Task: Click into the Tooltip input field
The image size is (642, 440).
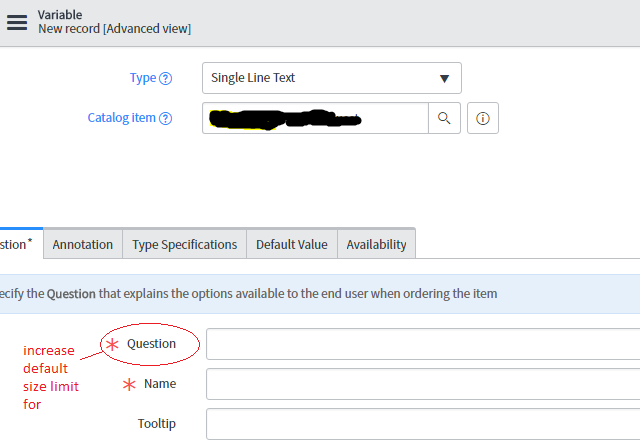Action: (x=423, y=424)
